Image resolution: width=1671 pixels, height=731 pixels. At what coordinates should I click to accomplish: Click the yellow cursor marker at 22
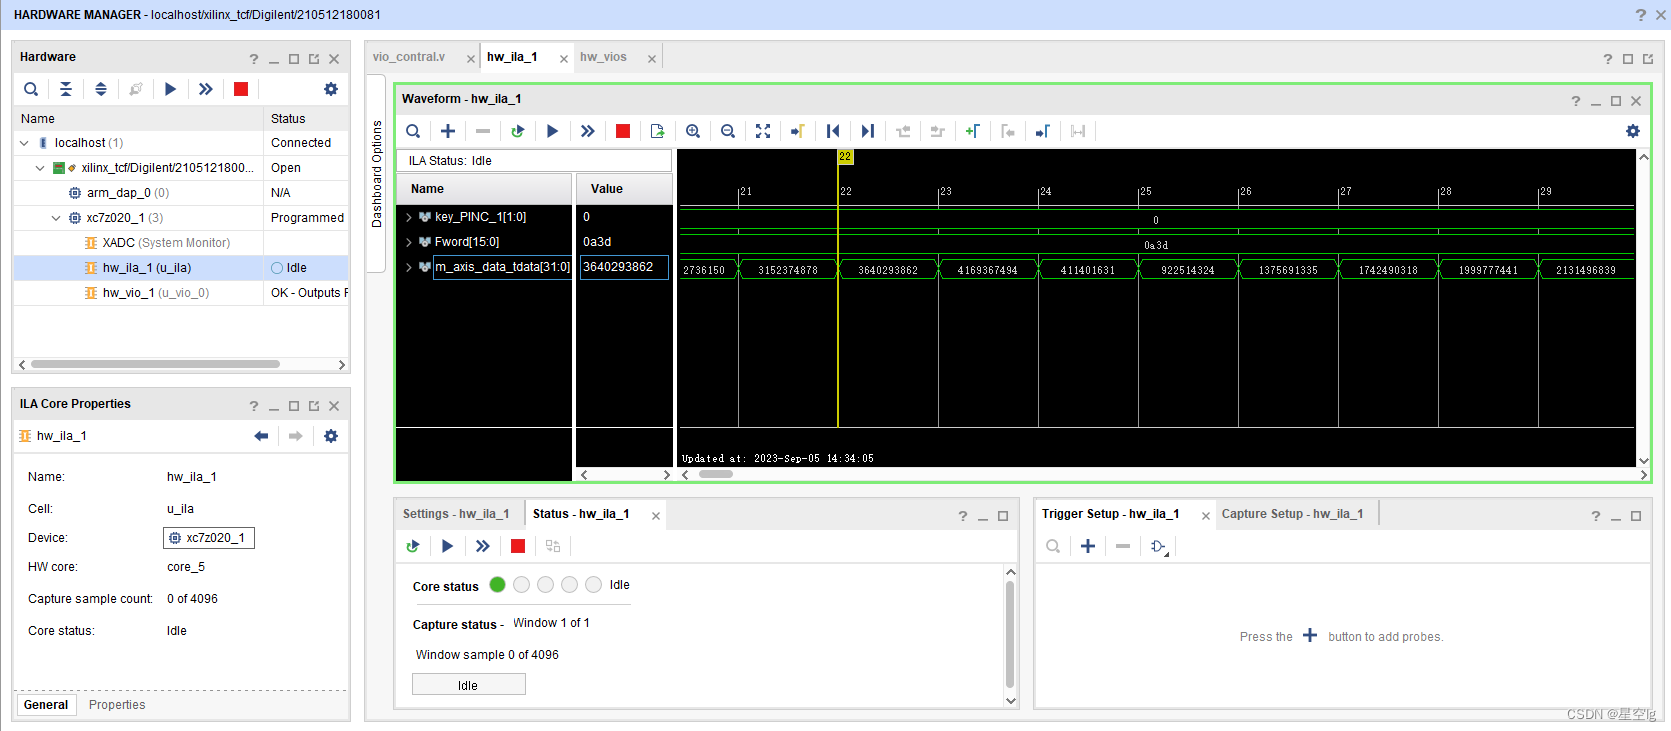(845, 157)
